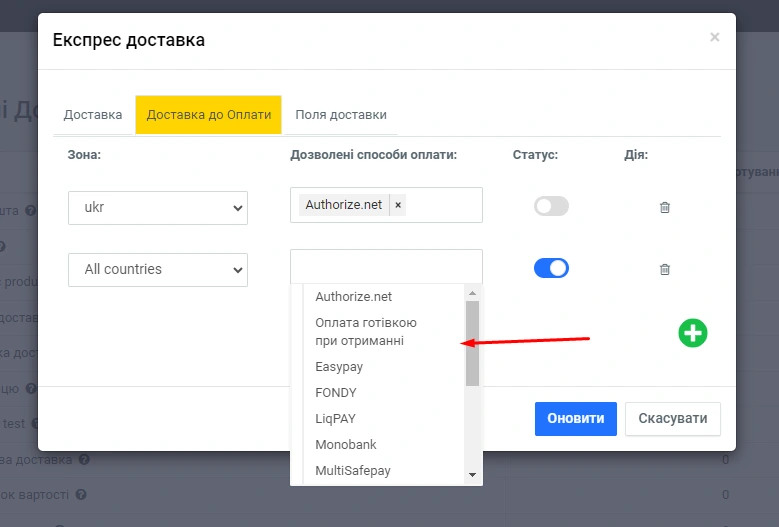Screen dimensions: 779x527
Task: Pick FONDY in the payment dropdown
Action: pos(336,393)
